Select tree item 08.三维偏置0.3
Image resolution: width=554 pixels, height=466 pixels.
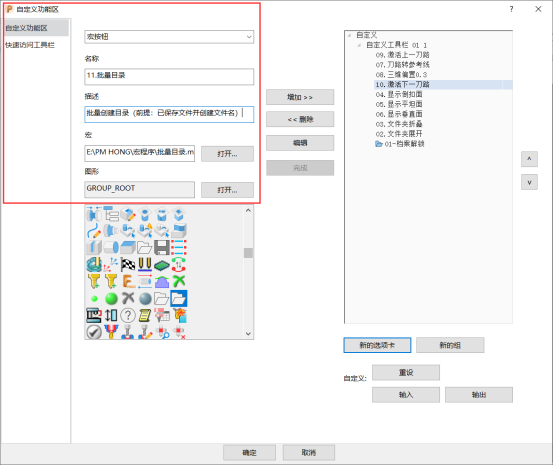coord(401,75)
